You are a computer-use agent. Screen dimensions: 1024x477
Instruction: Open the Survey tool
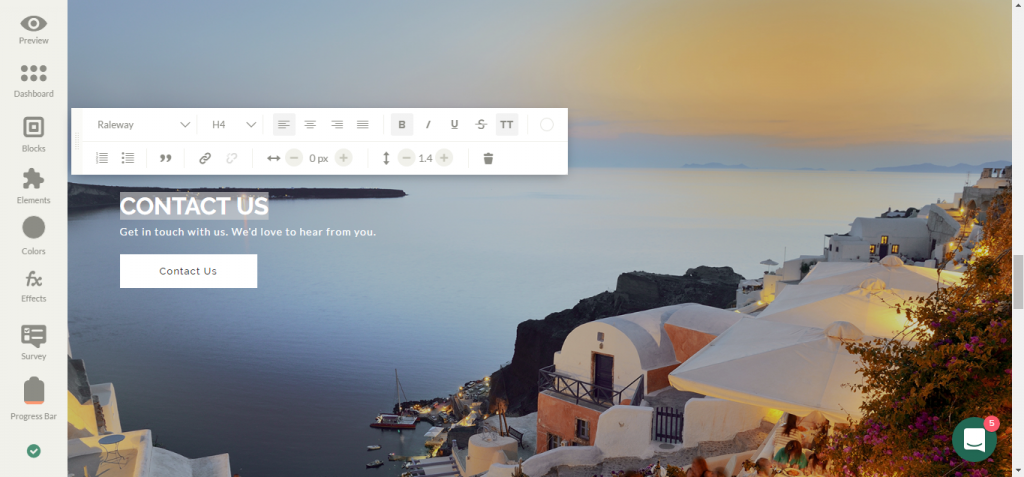coord(33,342)
